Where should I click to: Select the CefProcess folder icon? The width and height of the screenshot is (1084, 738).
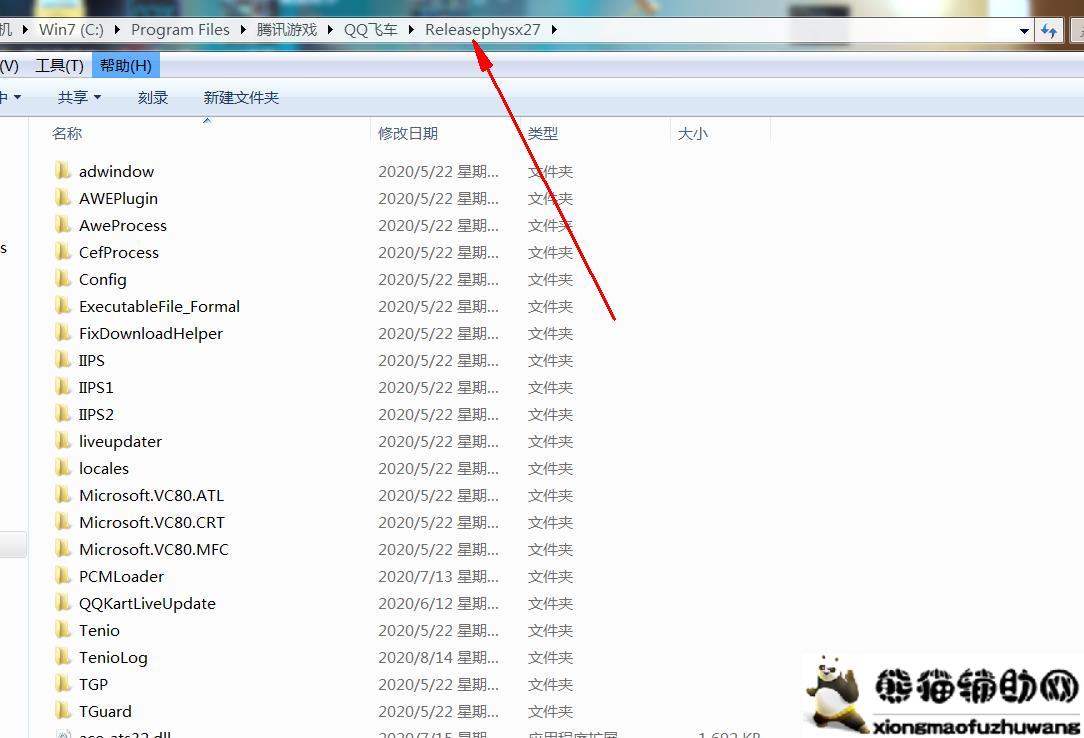coord(63,252)
